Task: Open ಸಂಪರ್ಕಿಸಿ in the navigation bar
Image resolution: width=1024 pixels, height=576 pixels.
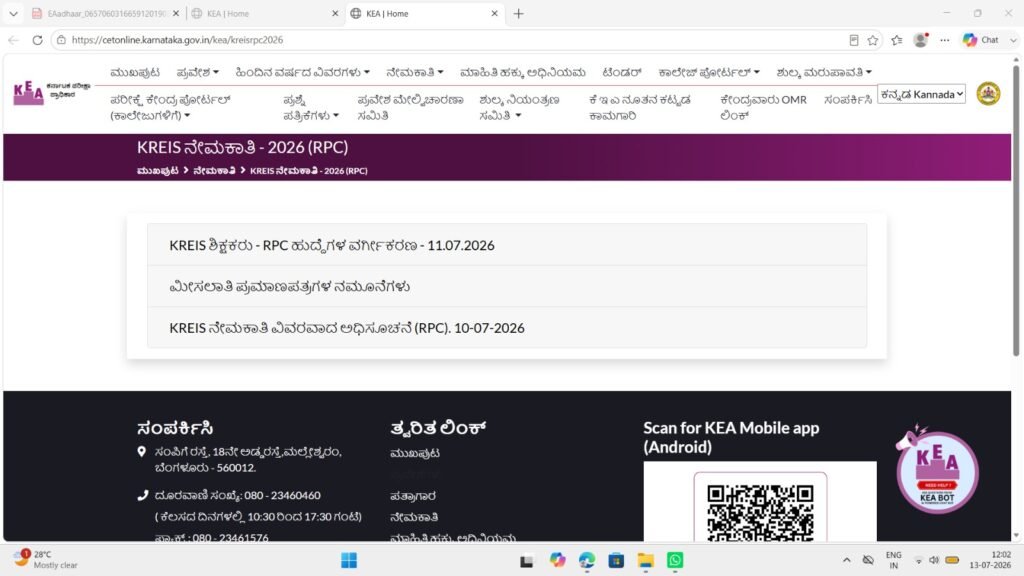Action: click(x=848, y=100)
